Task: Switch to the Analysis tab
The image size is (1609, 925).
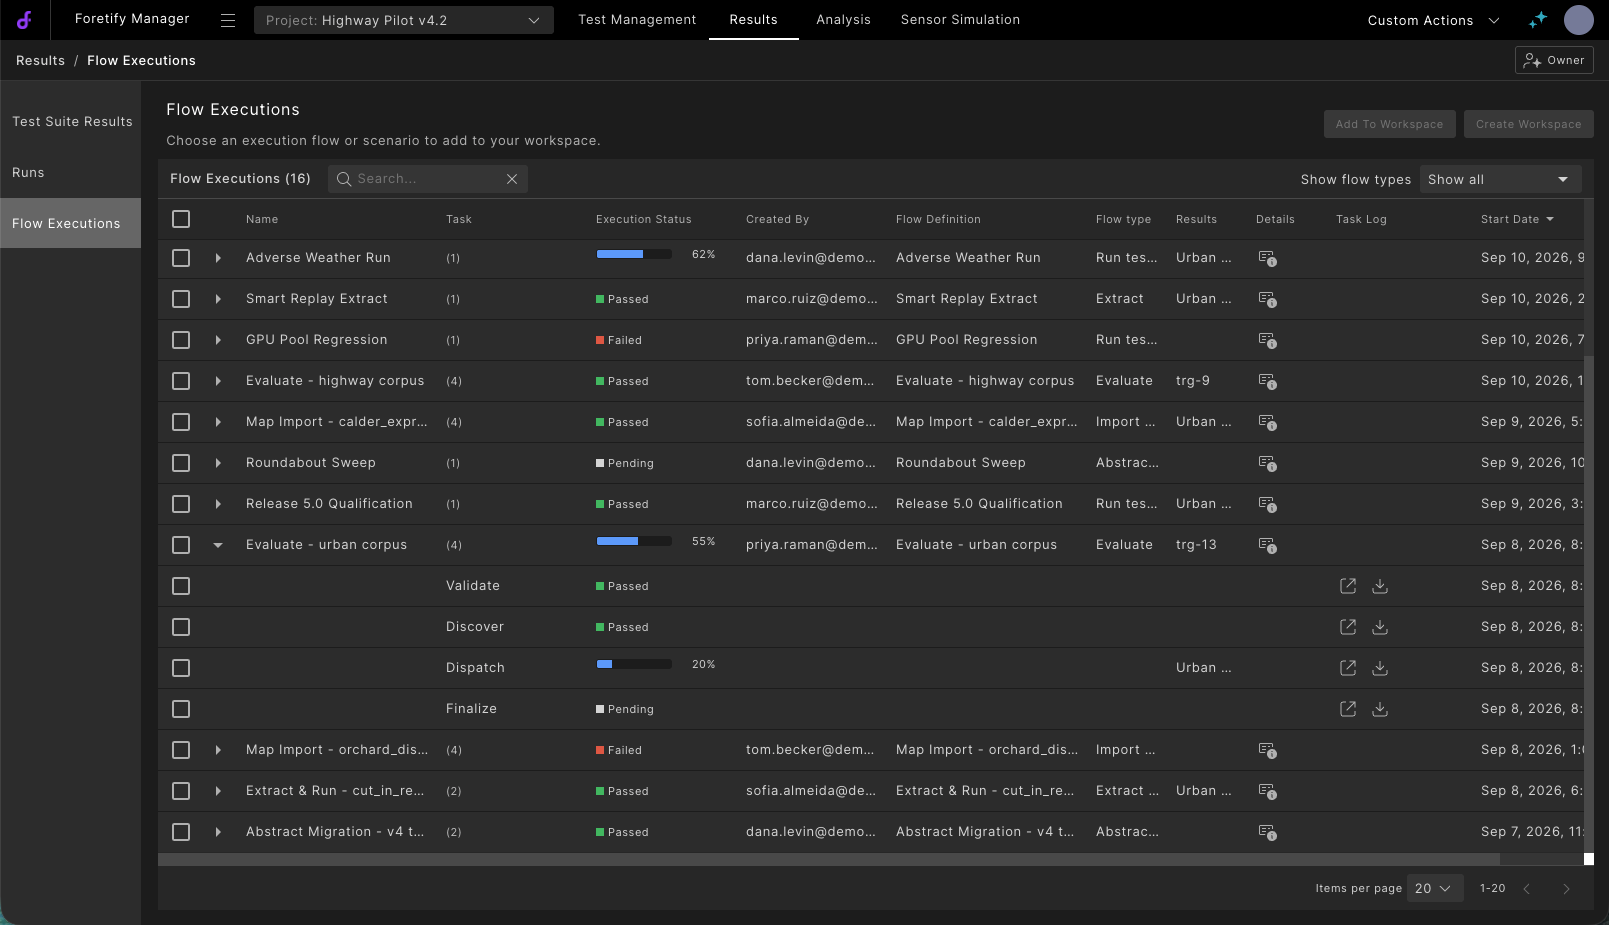Action: (843, 20)
